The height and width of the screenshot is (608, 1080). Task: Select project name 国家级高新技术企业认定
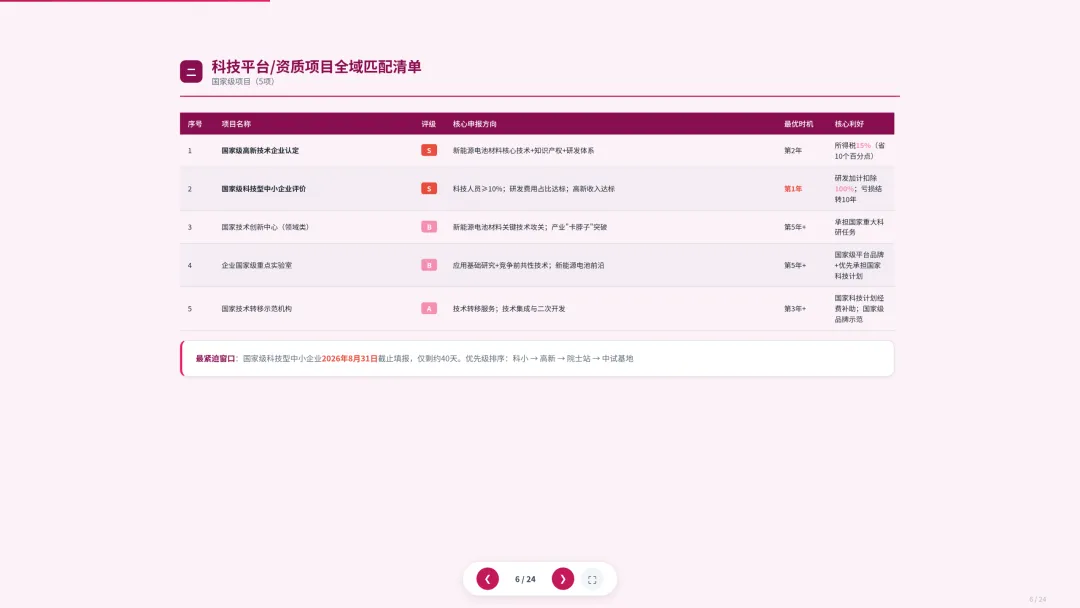click(x=260, y=151)
